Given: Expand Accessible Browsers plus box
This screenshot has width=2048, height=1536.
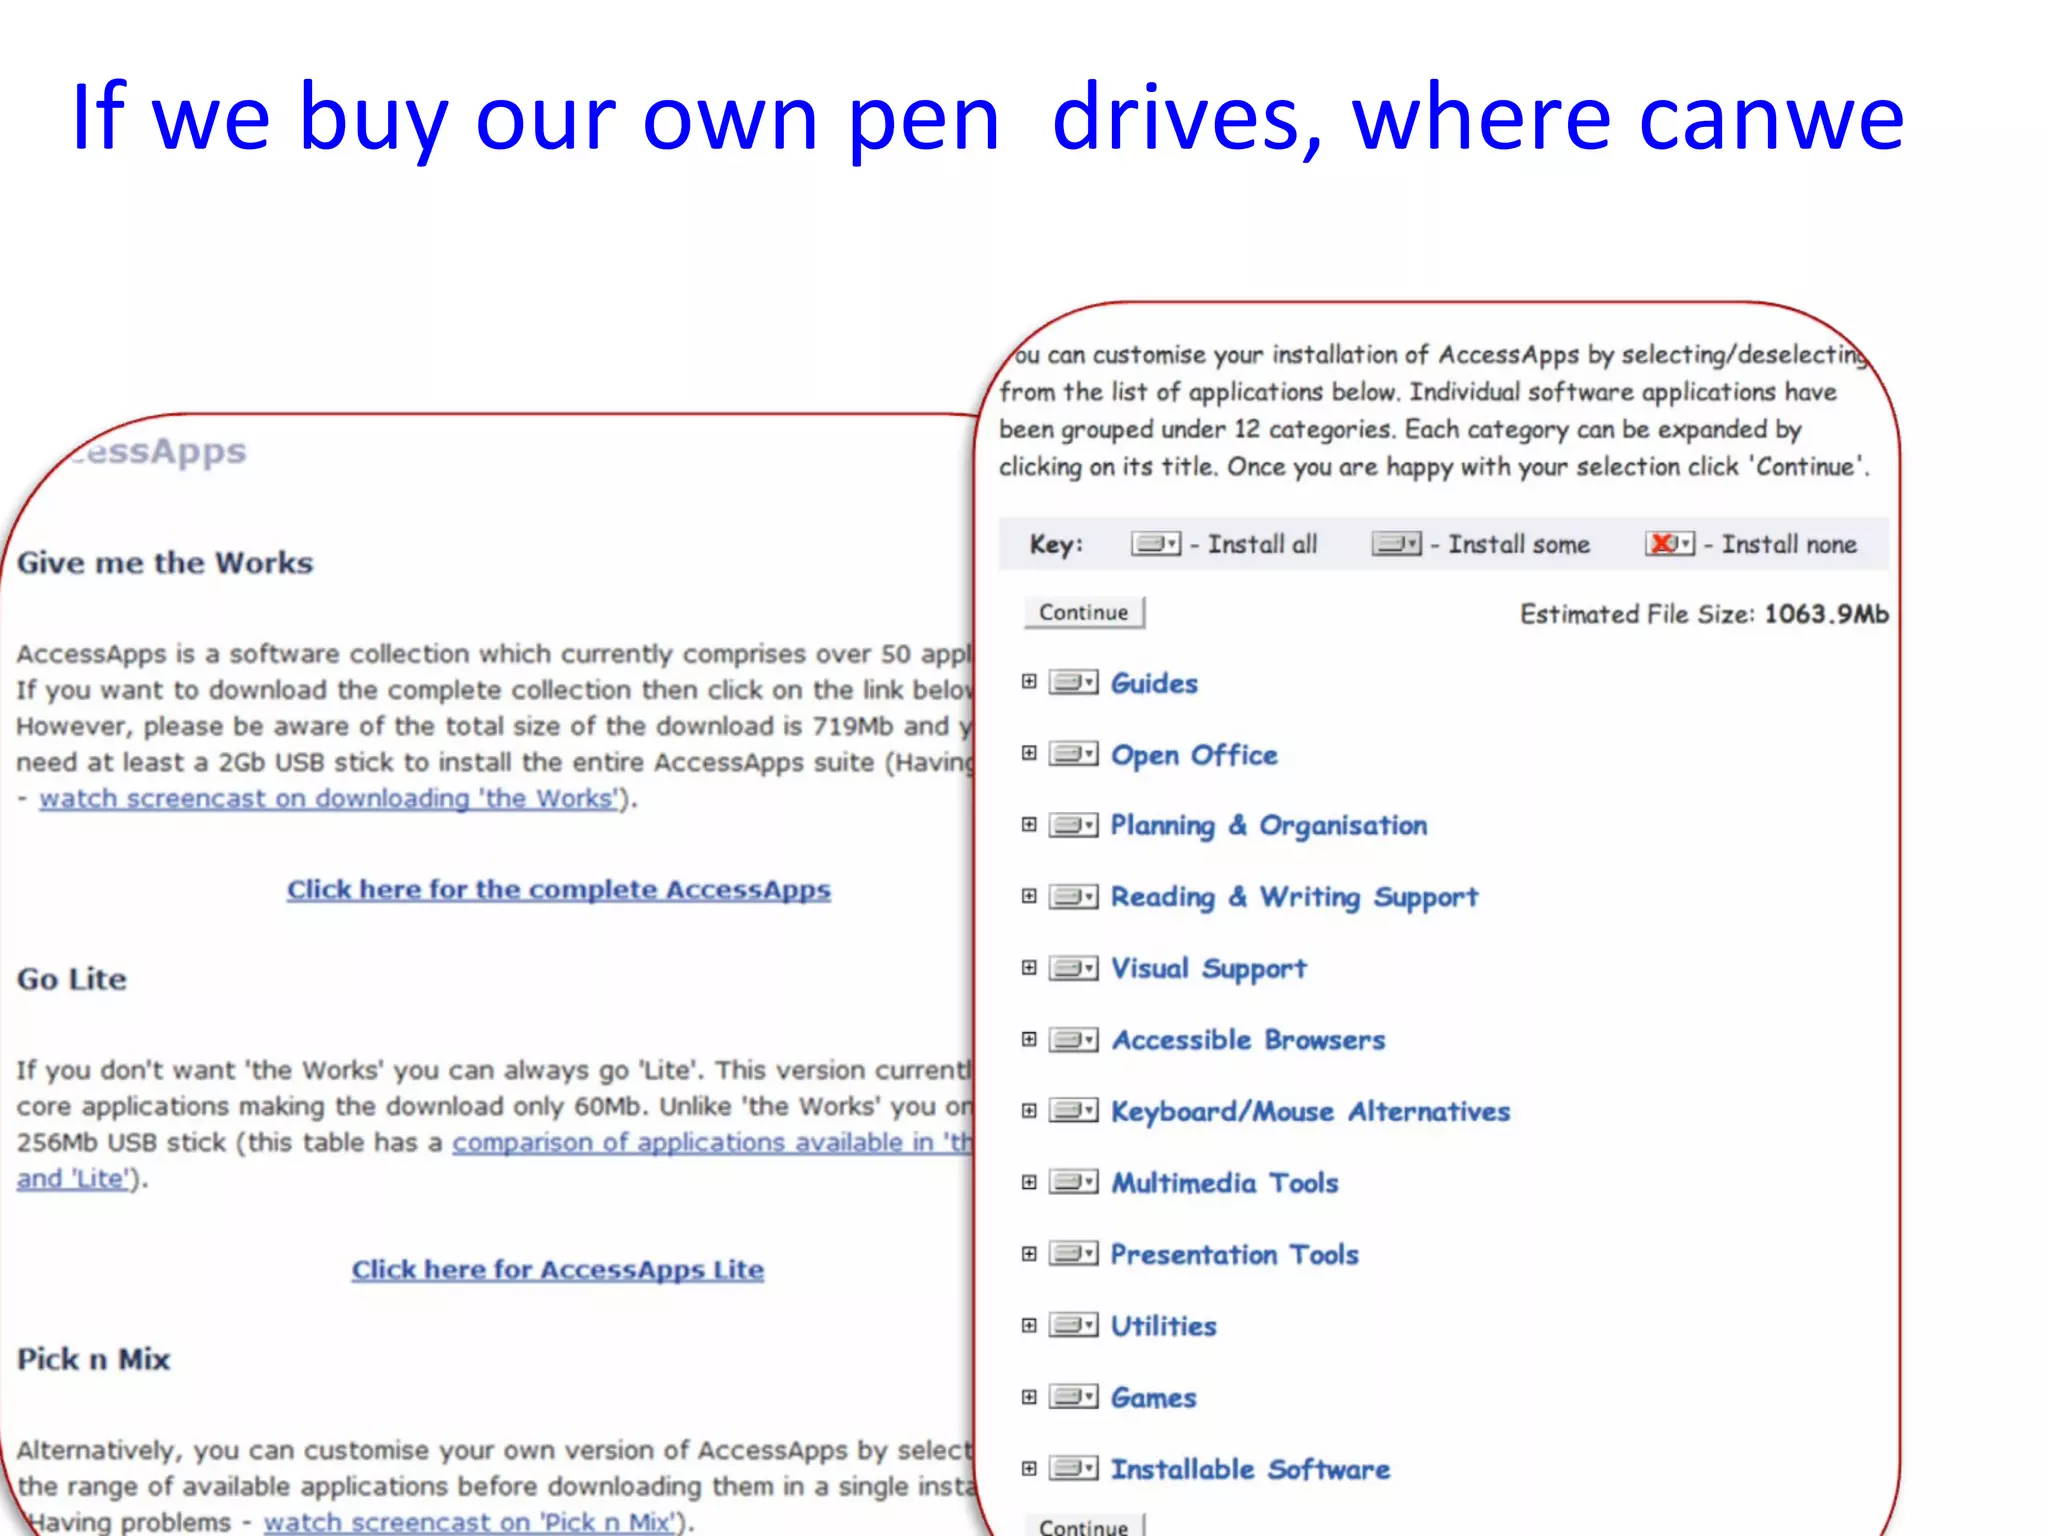Looking at the screenshot, I should point(1029,1039).
